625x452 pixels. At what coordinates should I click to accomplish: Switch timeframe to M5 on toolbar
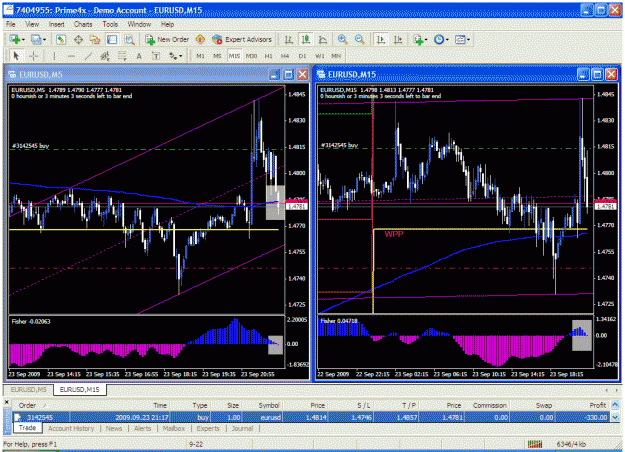[217, 56]
